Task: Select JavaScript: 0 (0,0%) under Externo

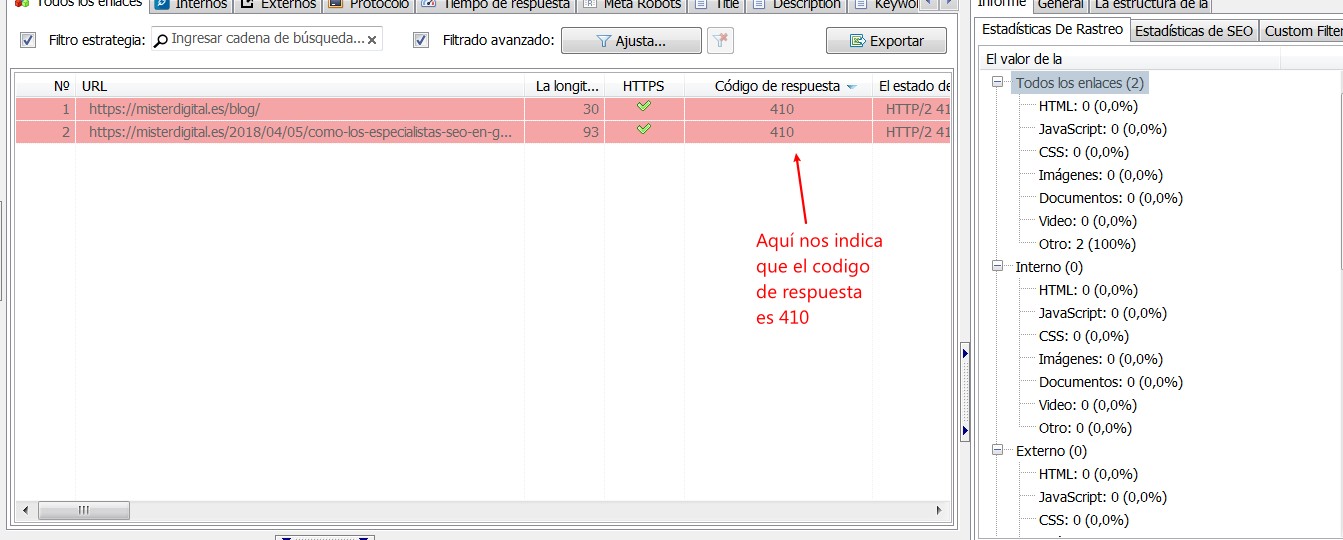Action: pyautogui.click(x=1103, y=497)
